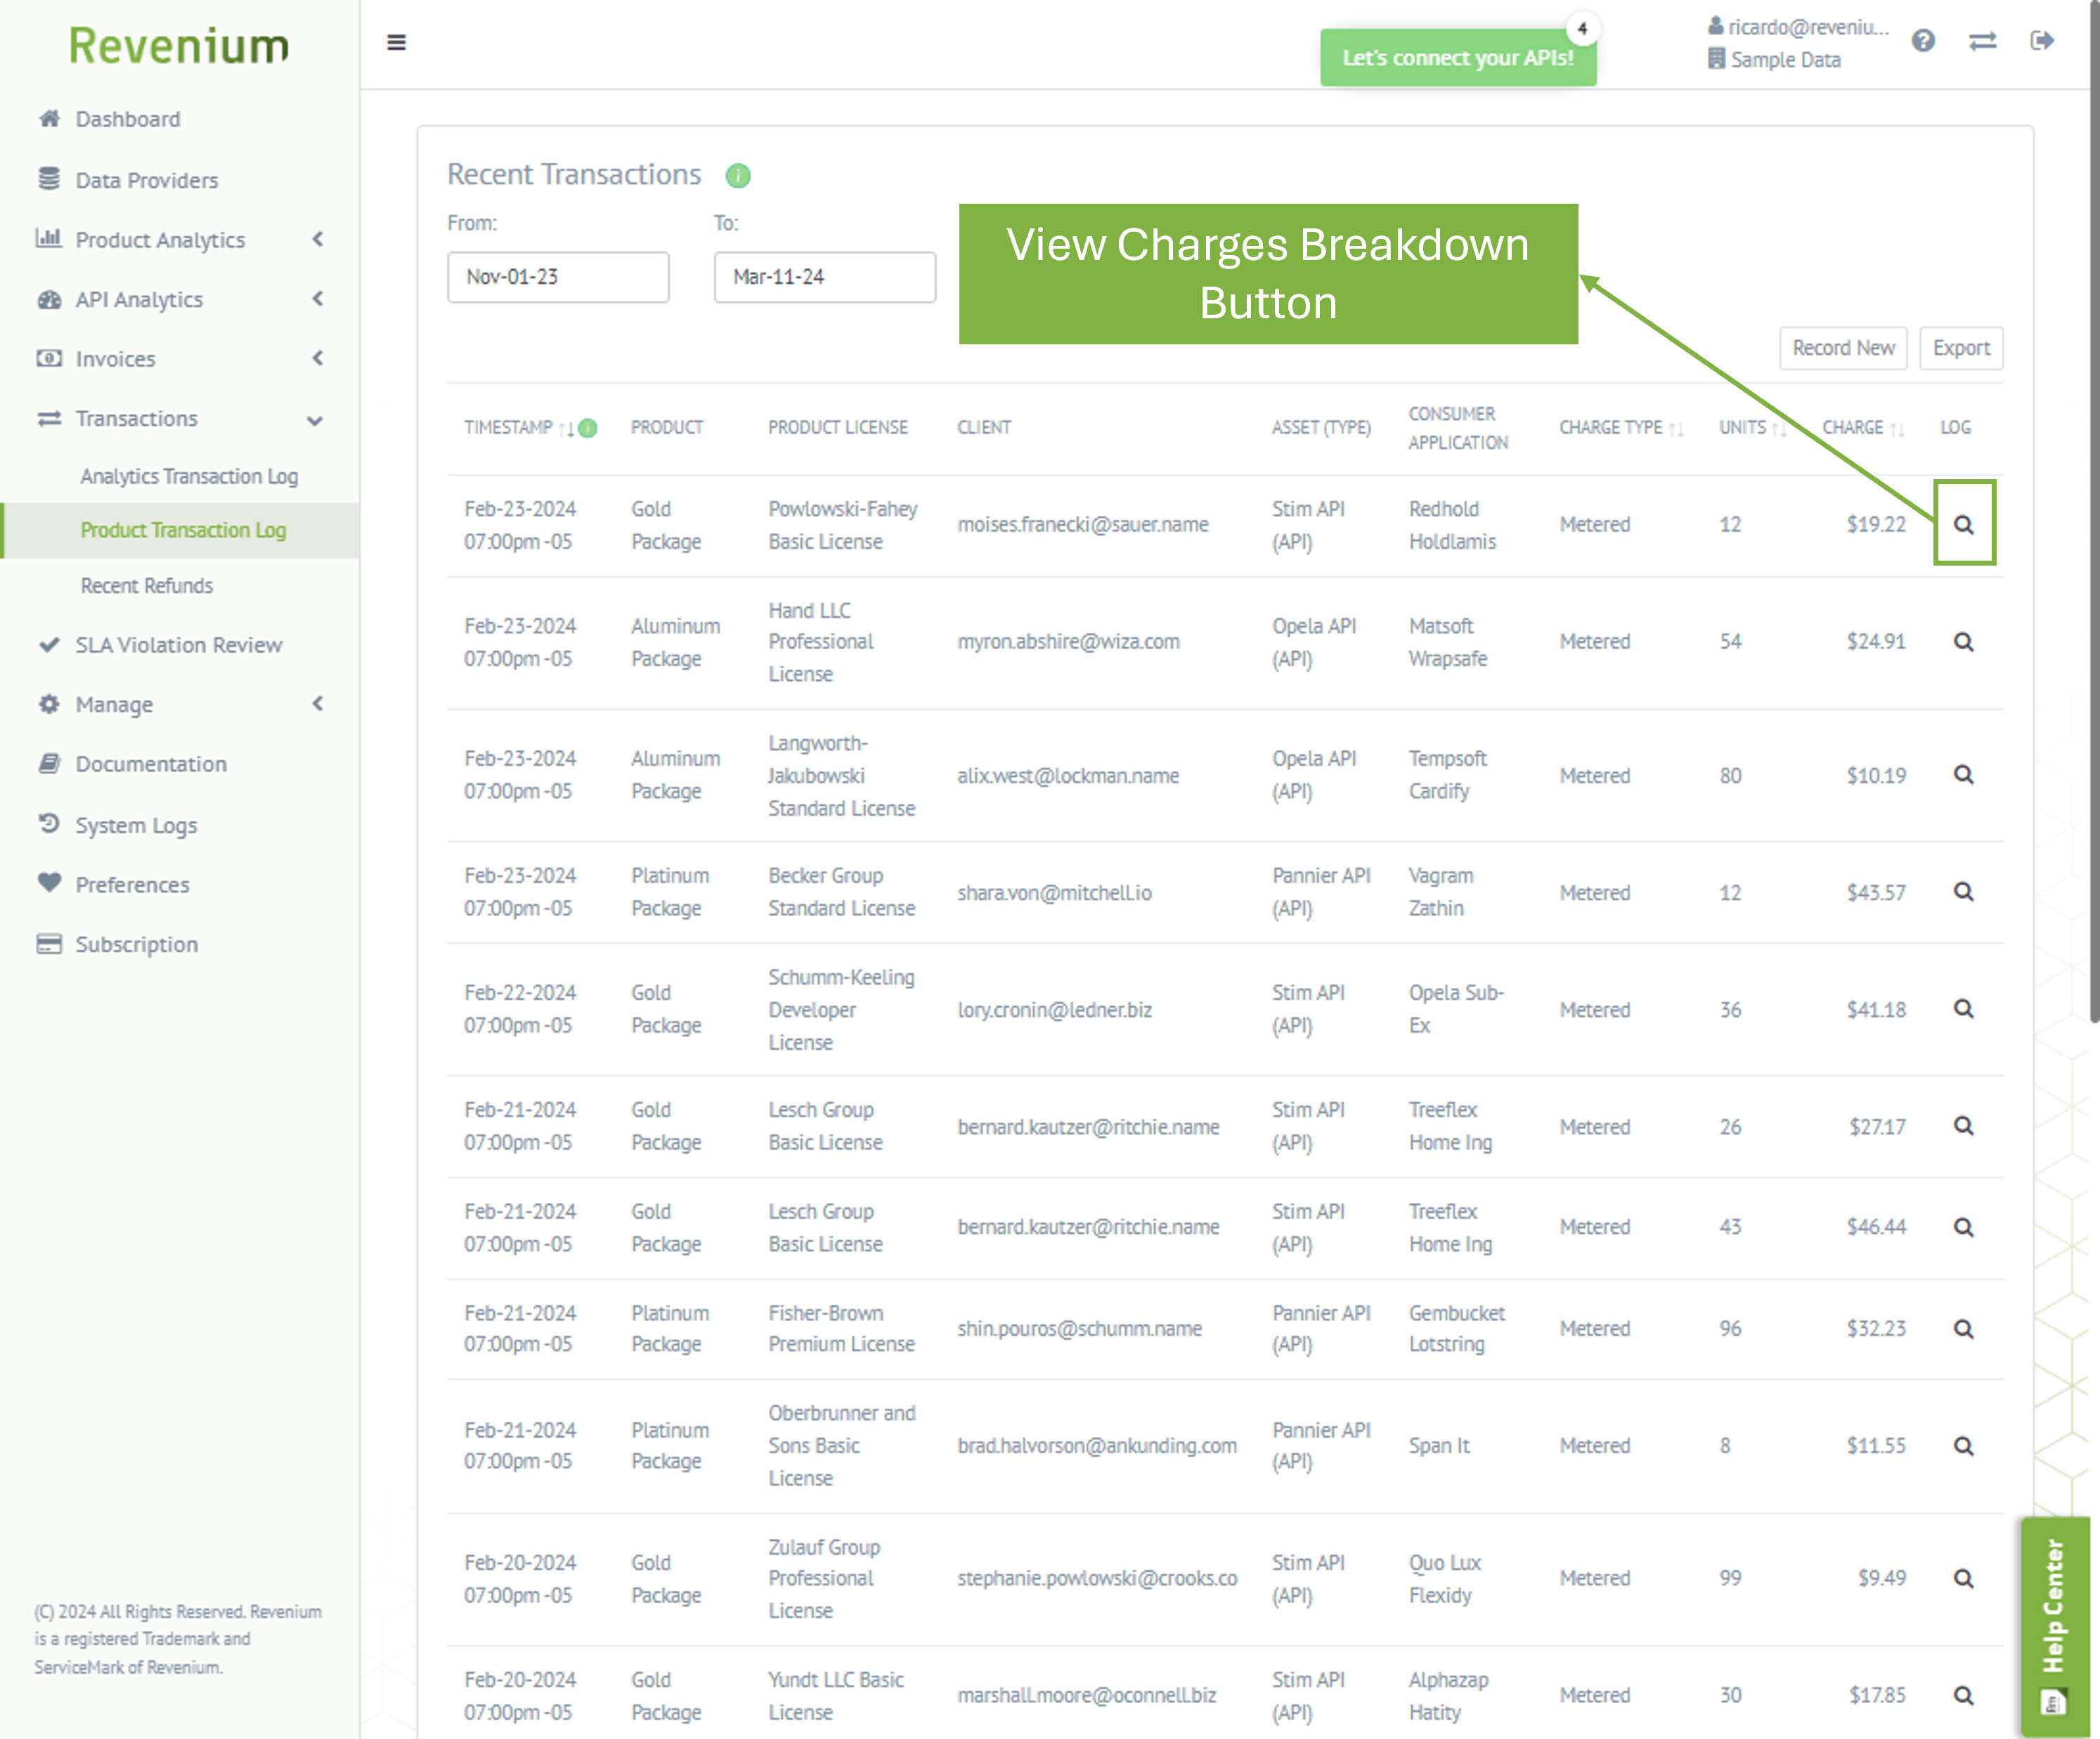Click the From date field Nov-01-23
The height and width of the screenshot is (1739, 2100).
click(x=557, y=277)
